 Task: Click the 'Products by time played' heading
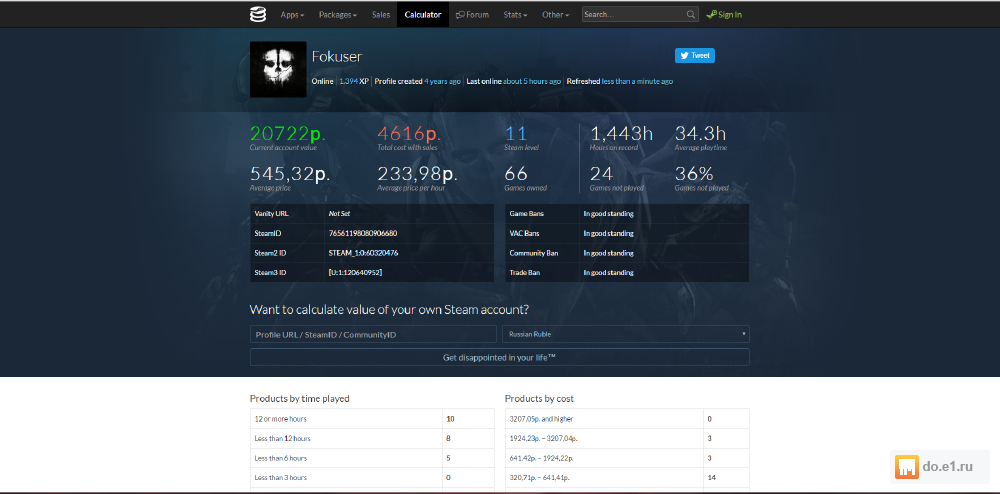point(300,398)
